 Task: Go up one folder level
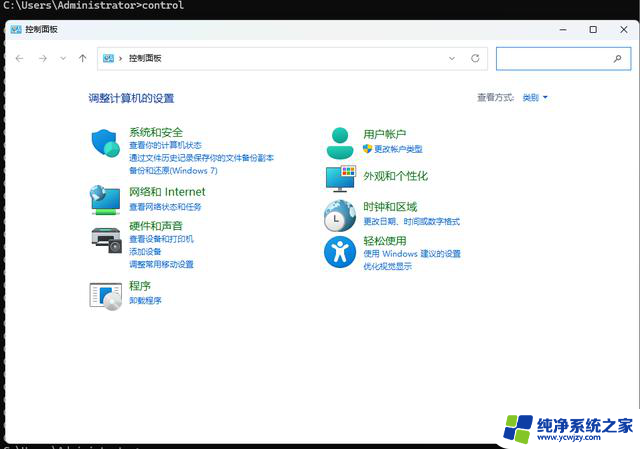pos(82,58)
